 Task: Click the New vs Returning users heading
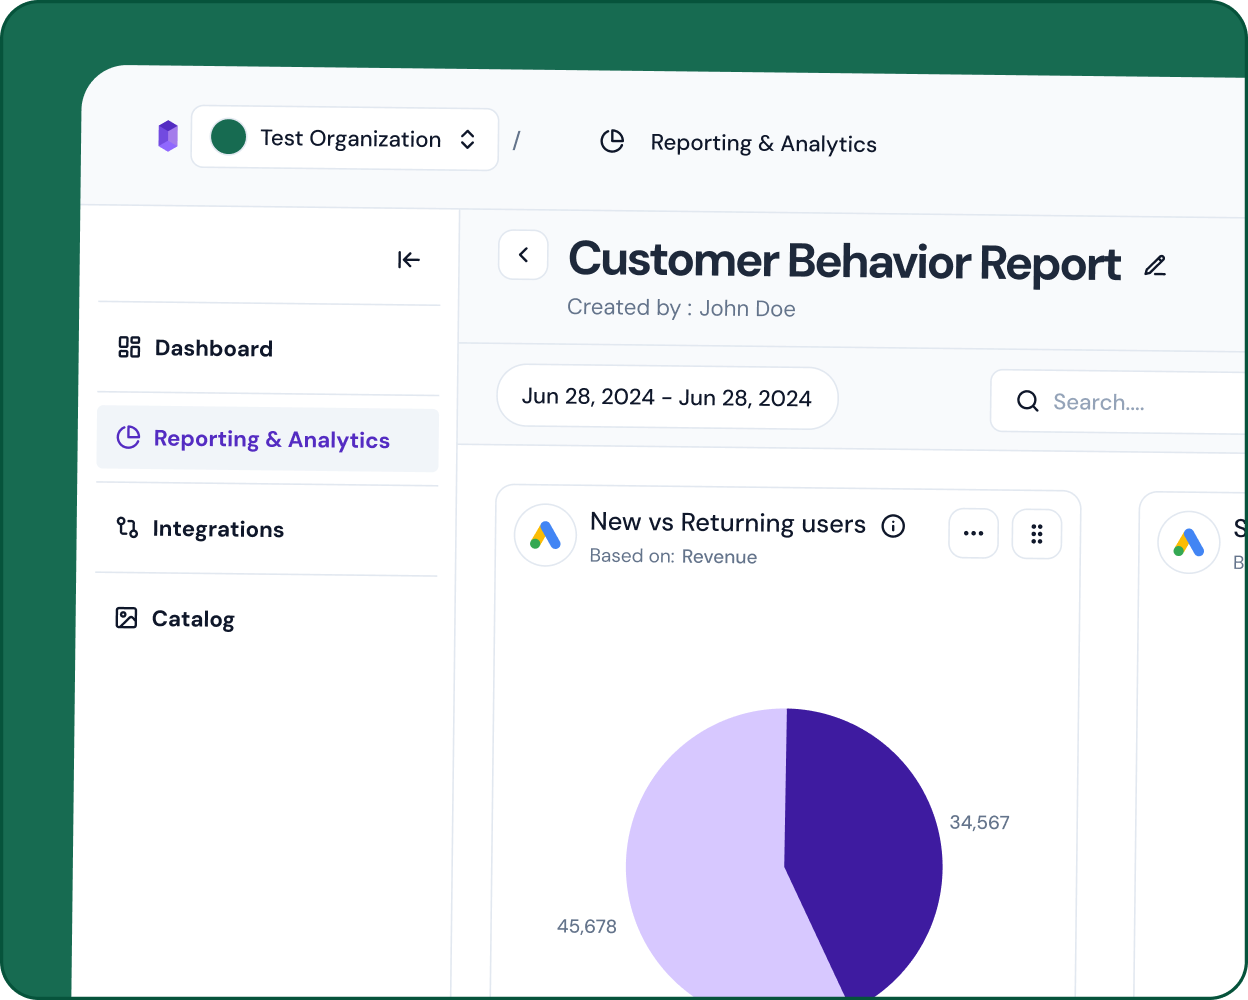pos(728,523)
